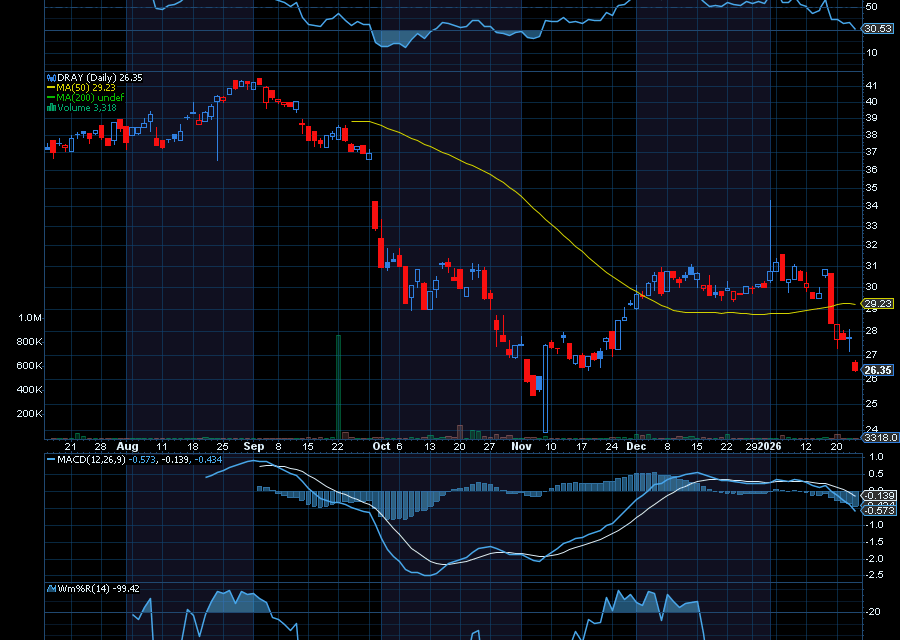Select 2026 on the date axis
The image size is (900, 640).
point(769,447)
